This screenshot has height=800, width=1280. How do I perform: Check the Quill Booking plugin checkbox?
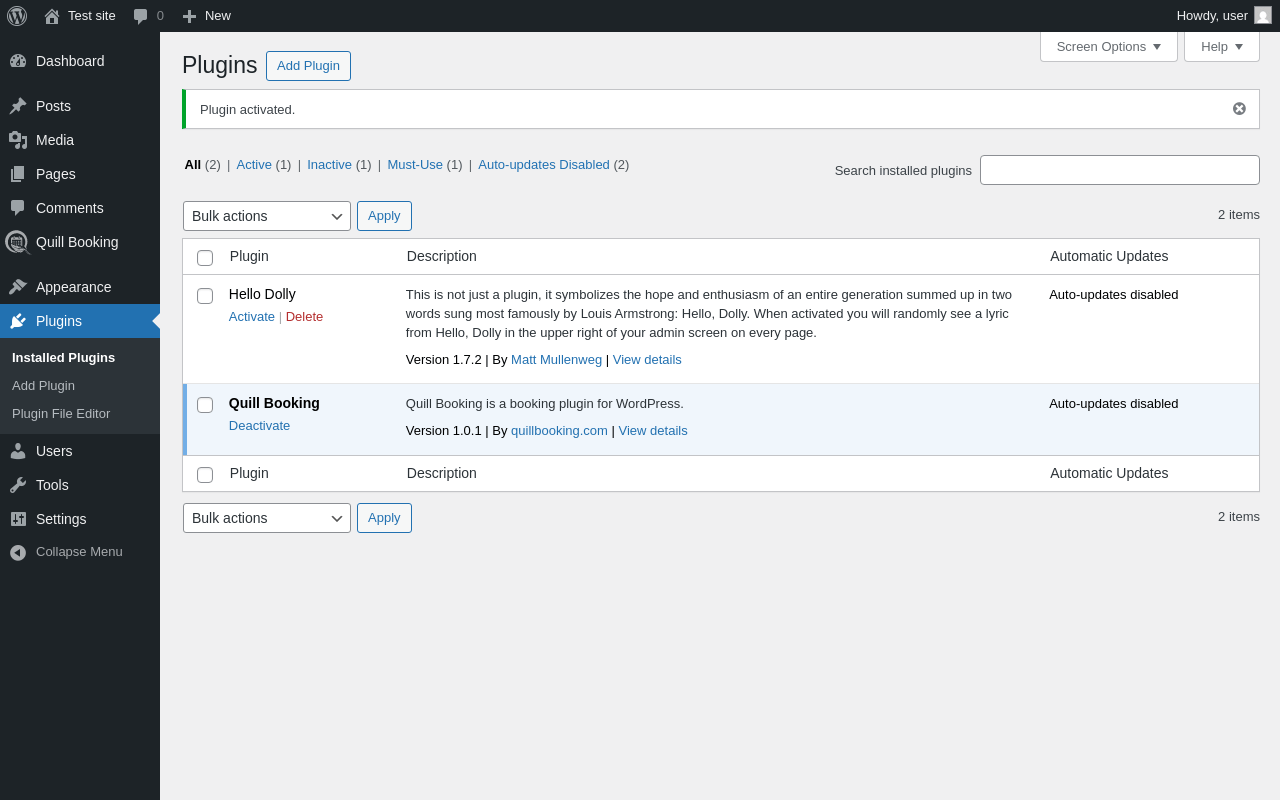tap(205, 405)
